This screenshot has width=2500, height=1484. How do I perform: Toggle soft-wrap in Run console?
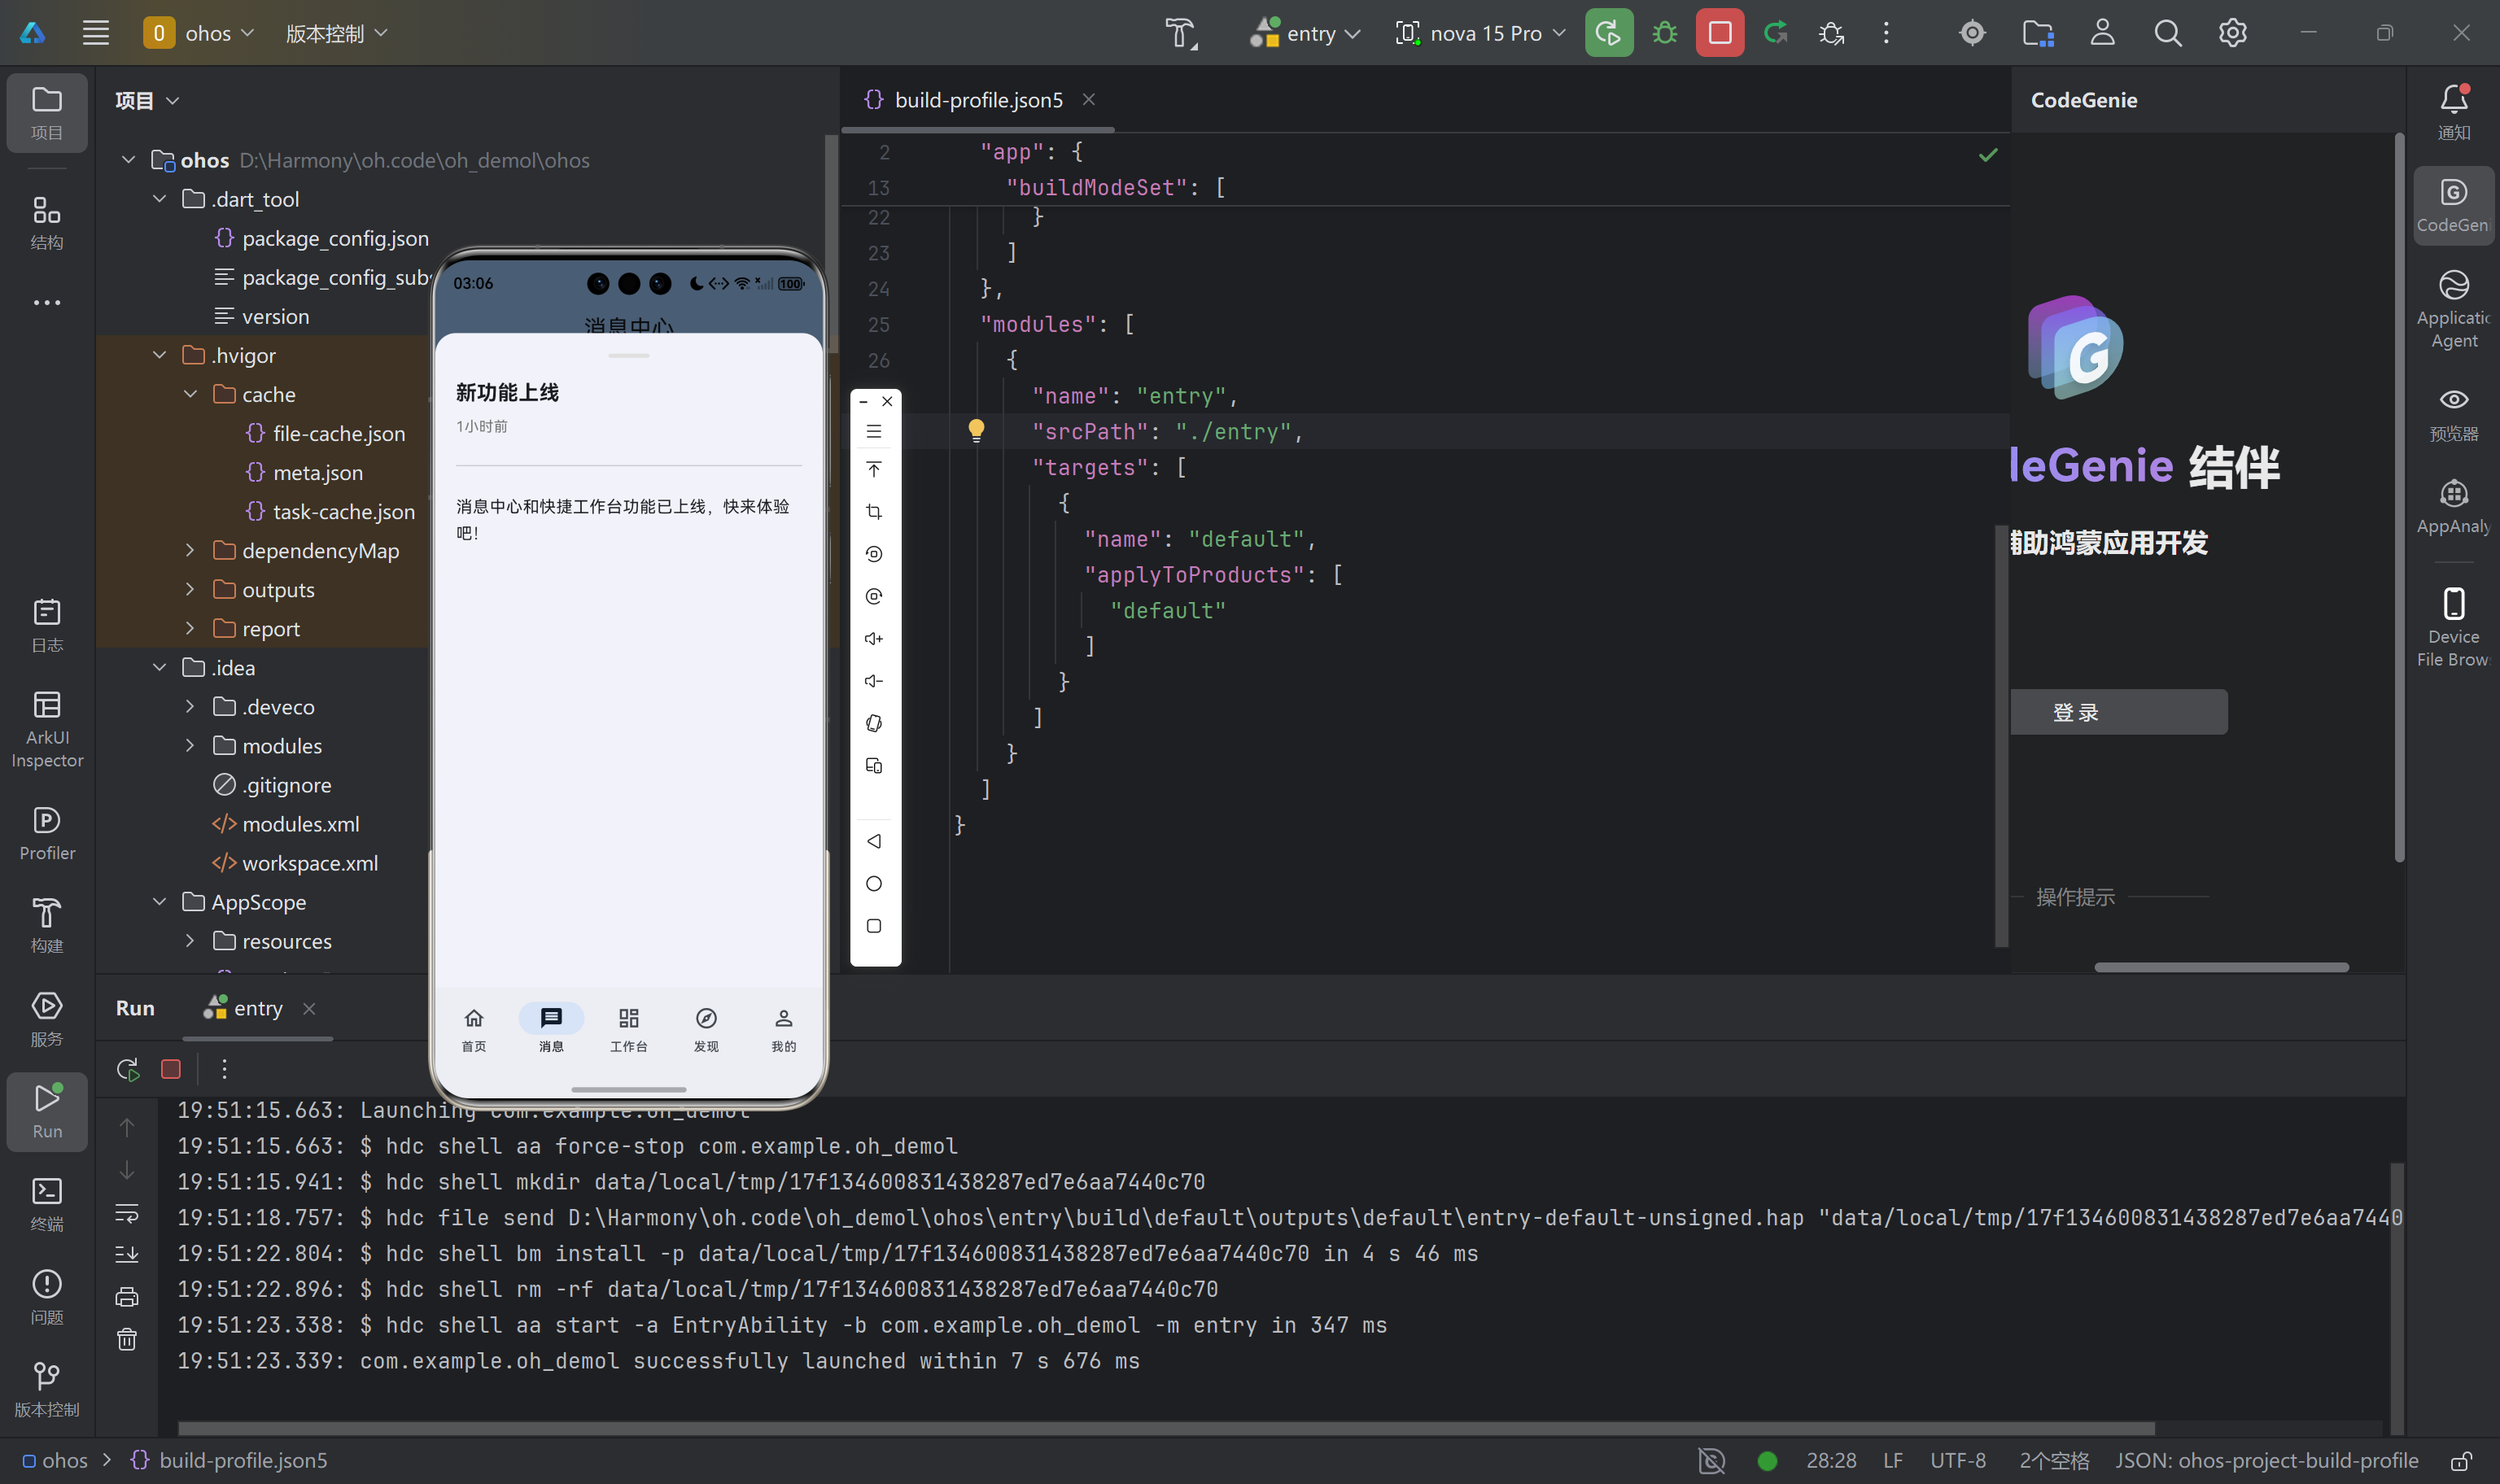coord(127,1213)
